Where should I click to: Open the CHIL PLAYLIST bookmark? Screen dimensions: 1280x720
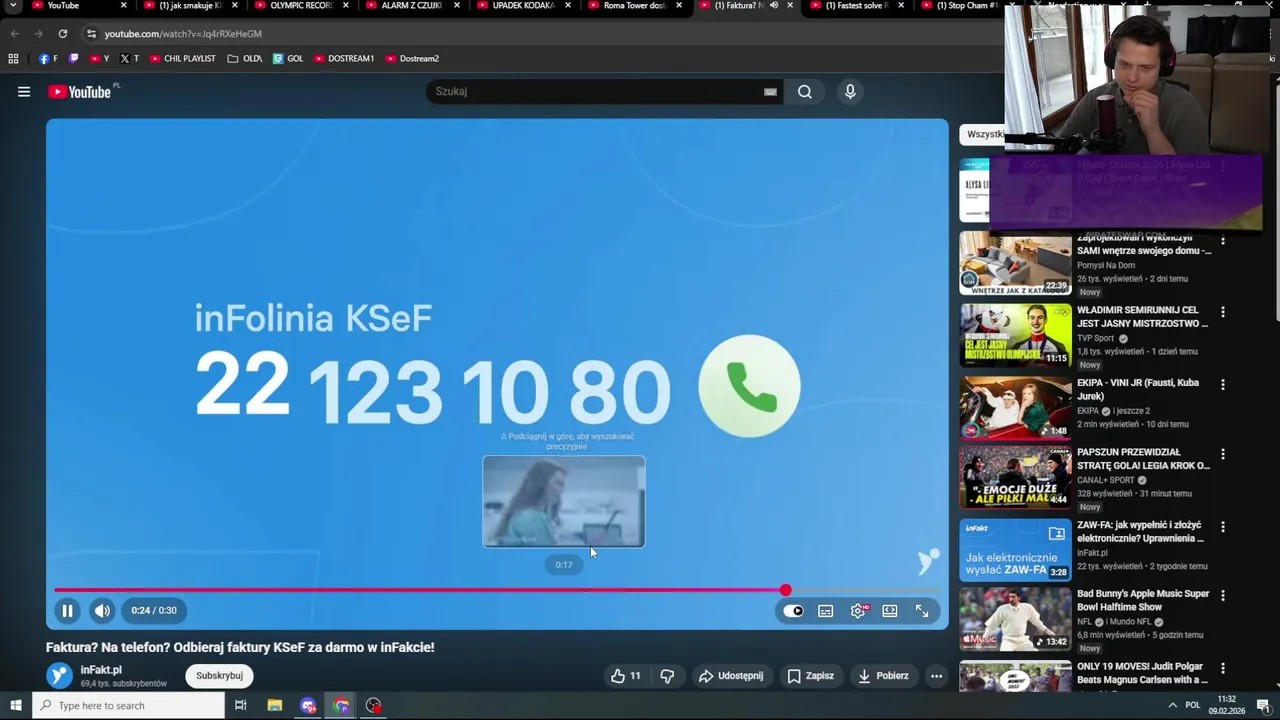(x=182, y=59)
